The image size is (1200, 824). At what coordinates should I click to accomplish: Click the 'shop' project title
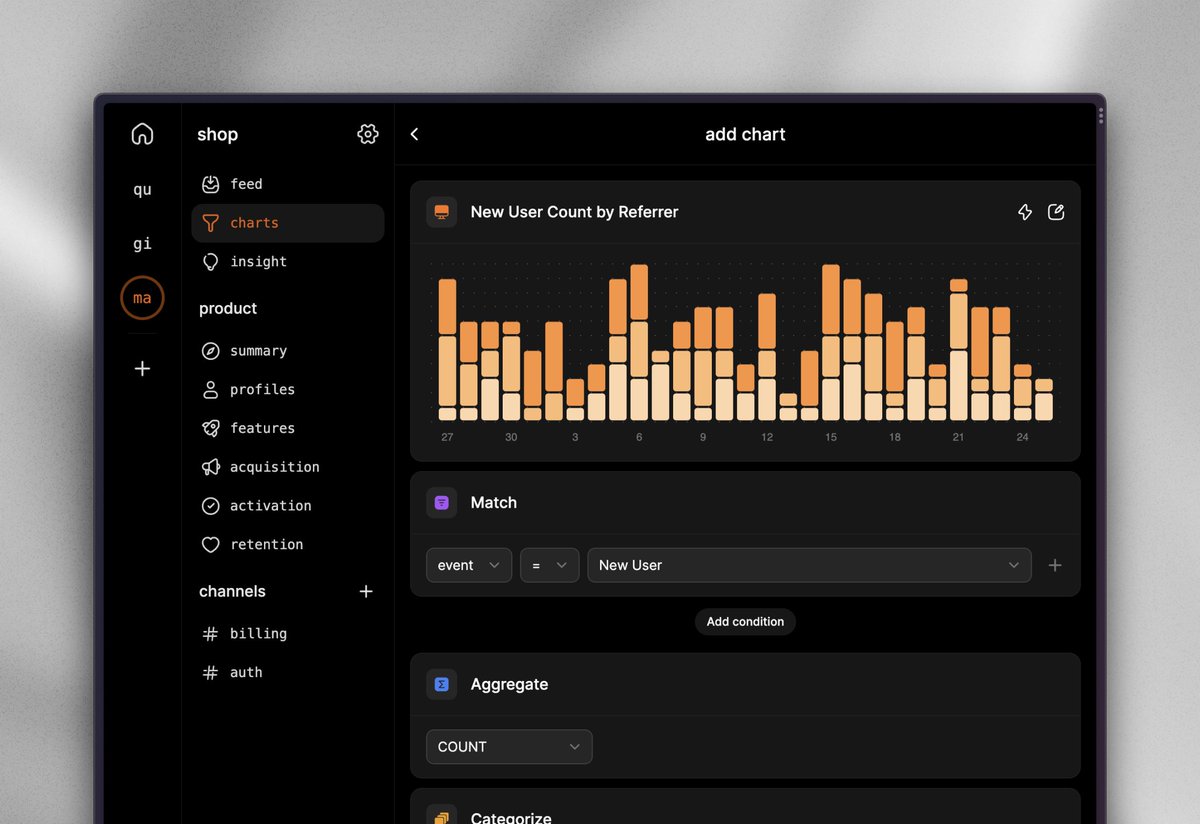point(217,134)
